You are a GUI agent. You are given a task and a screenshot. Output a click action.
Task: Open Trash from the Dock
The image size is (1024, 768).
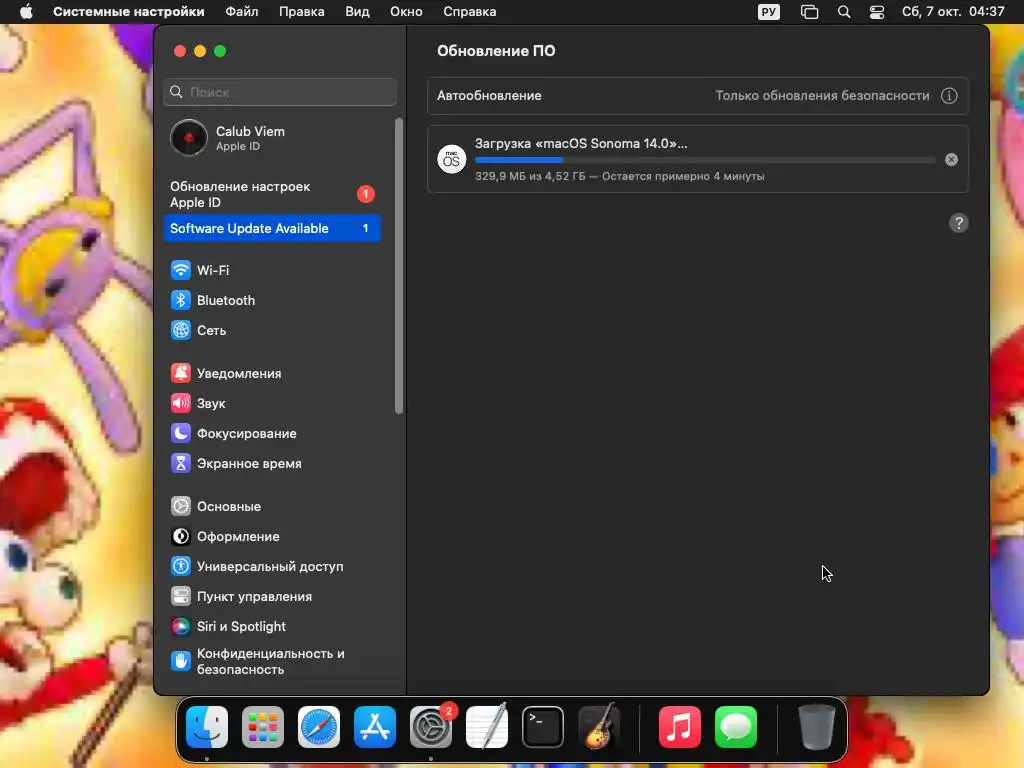pos(817,727)
